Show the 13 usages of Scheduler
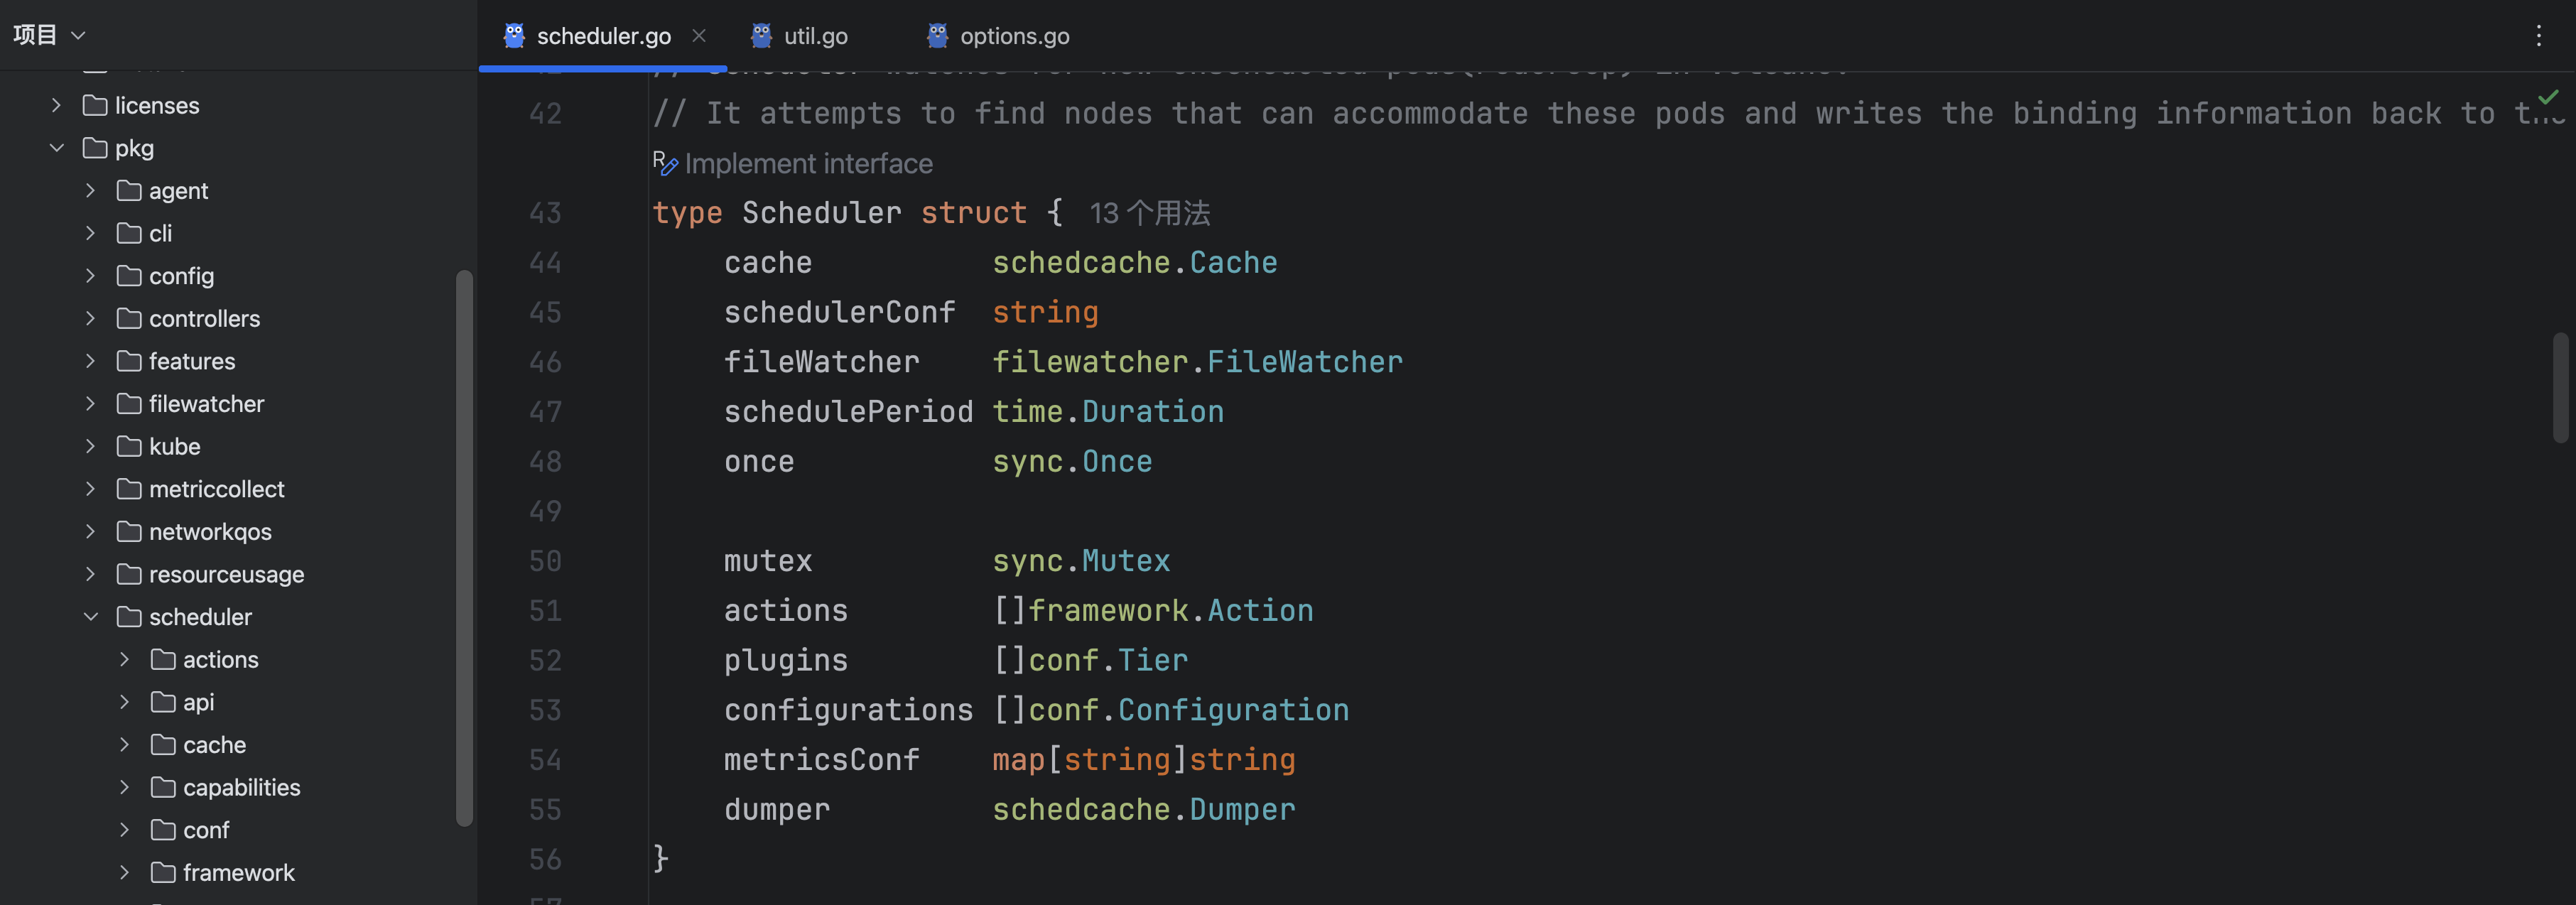Image resolution: width=2576 pixels, height=905 pixels. click(x=1149, y=213)
